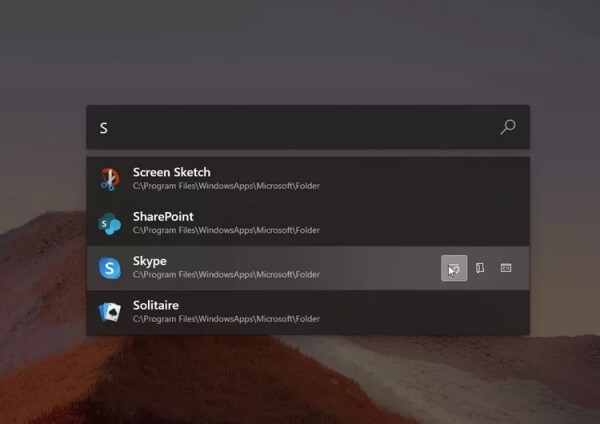Select the SharePoint app icon
Viewport: 600px width, 424px height.
109,223
